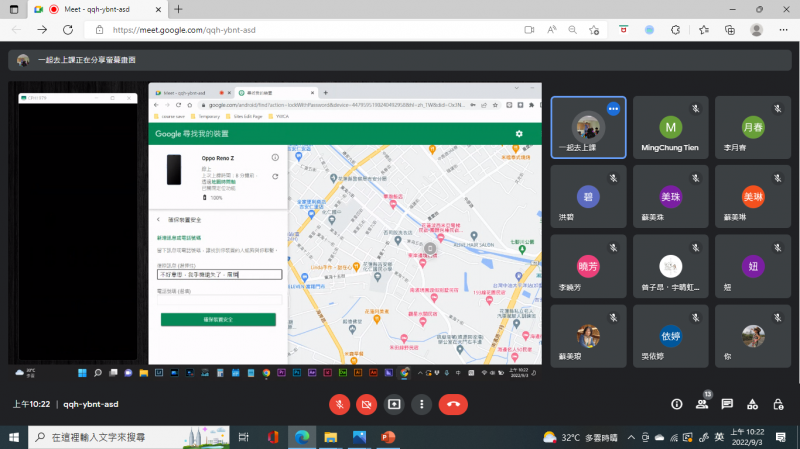
Task: View site information lock icon
Action: tap(99, 30)
